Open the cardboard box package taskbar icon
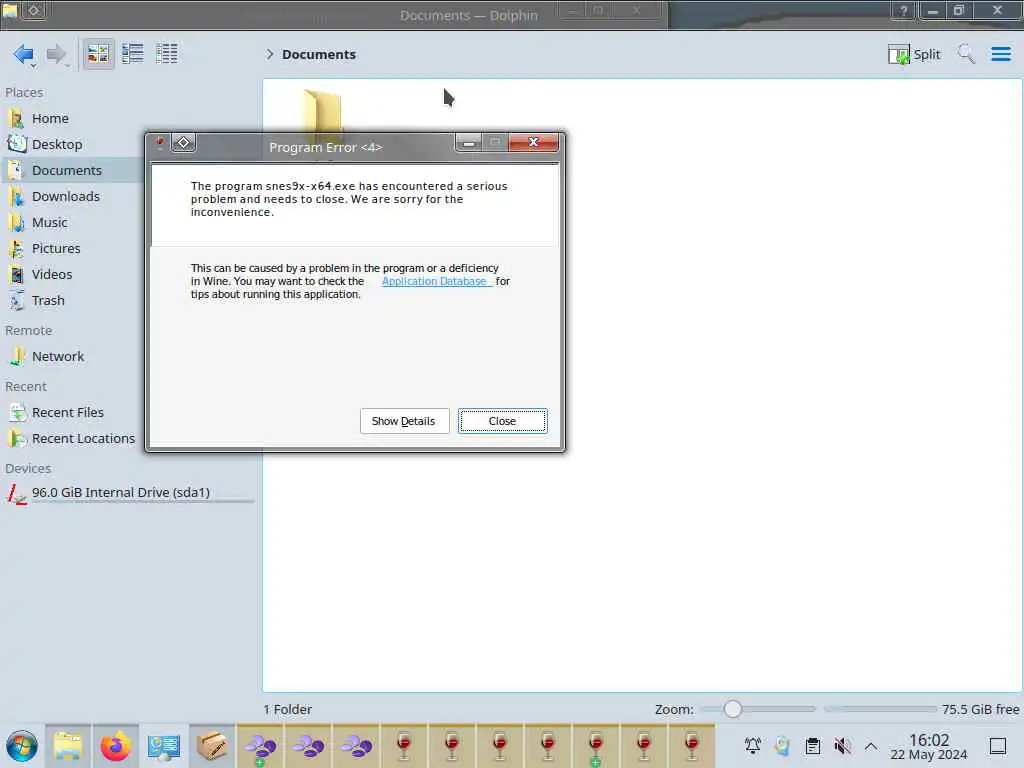The image size is (1024, 768). pos(212,746)
